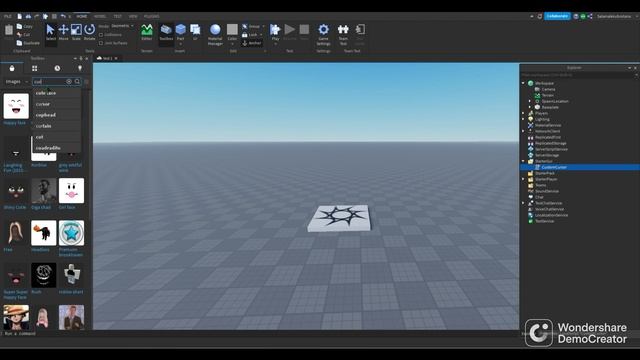Open Toolbox Creations lightbulb tab icon
Screen dimensions: 640x360
[80, 68]
